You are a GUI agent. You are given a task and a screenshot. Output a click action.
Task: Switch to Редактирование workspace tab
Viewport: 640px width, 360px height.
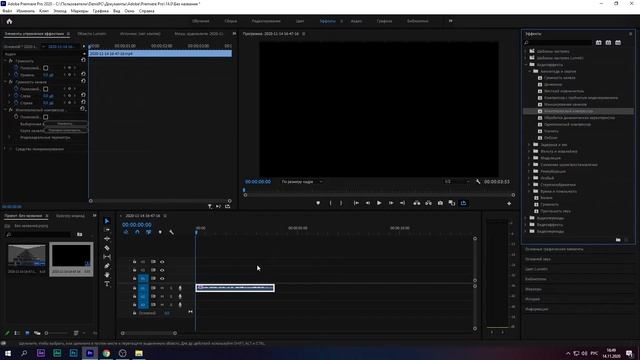[266, 21]
